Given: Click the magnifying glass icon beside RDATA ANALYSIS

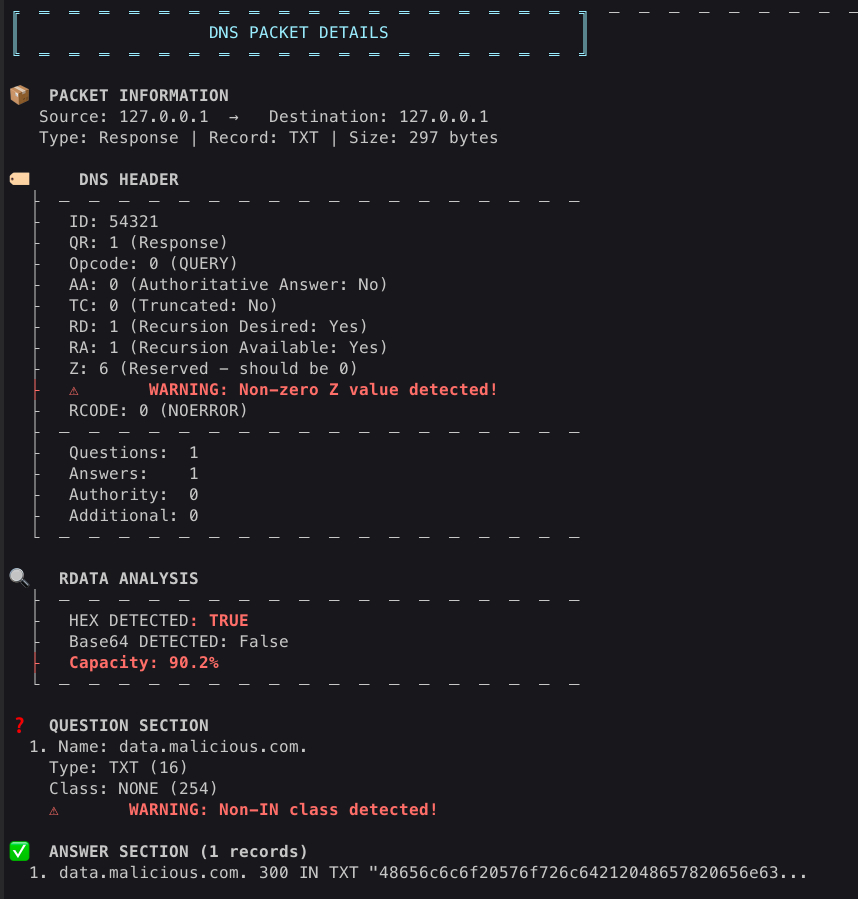Looking at the screenshot, I should [x=20, y=577].
